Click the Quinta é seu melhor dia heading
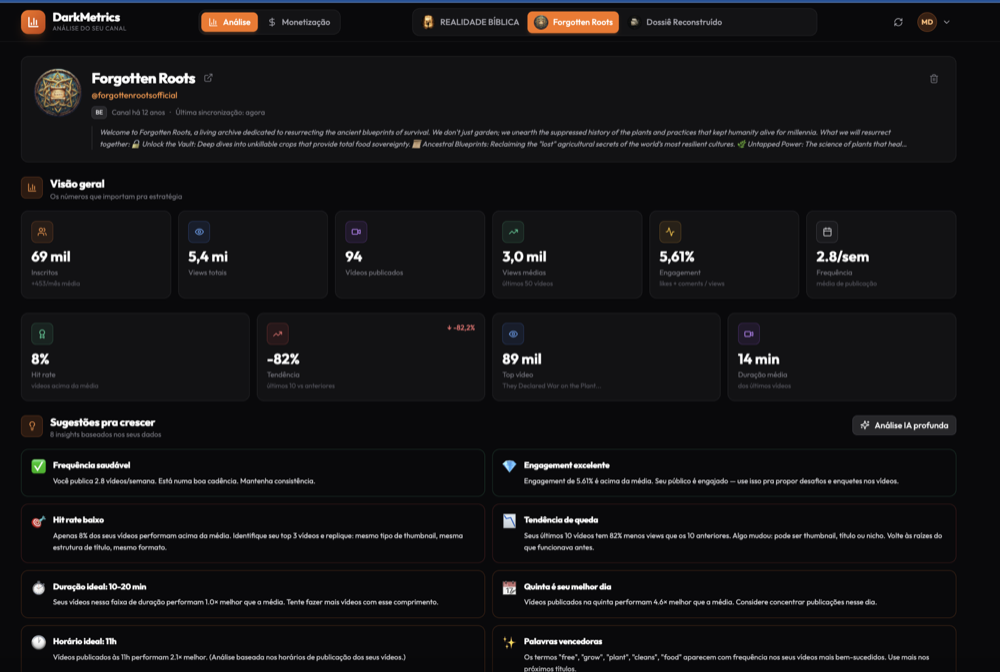Image resolution: width=1000 pixels, height=672 pixels. tap(567, 587)
